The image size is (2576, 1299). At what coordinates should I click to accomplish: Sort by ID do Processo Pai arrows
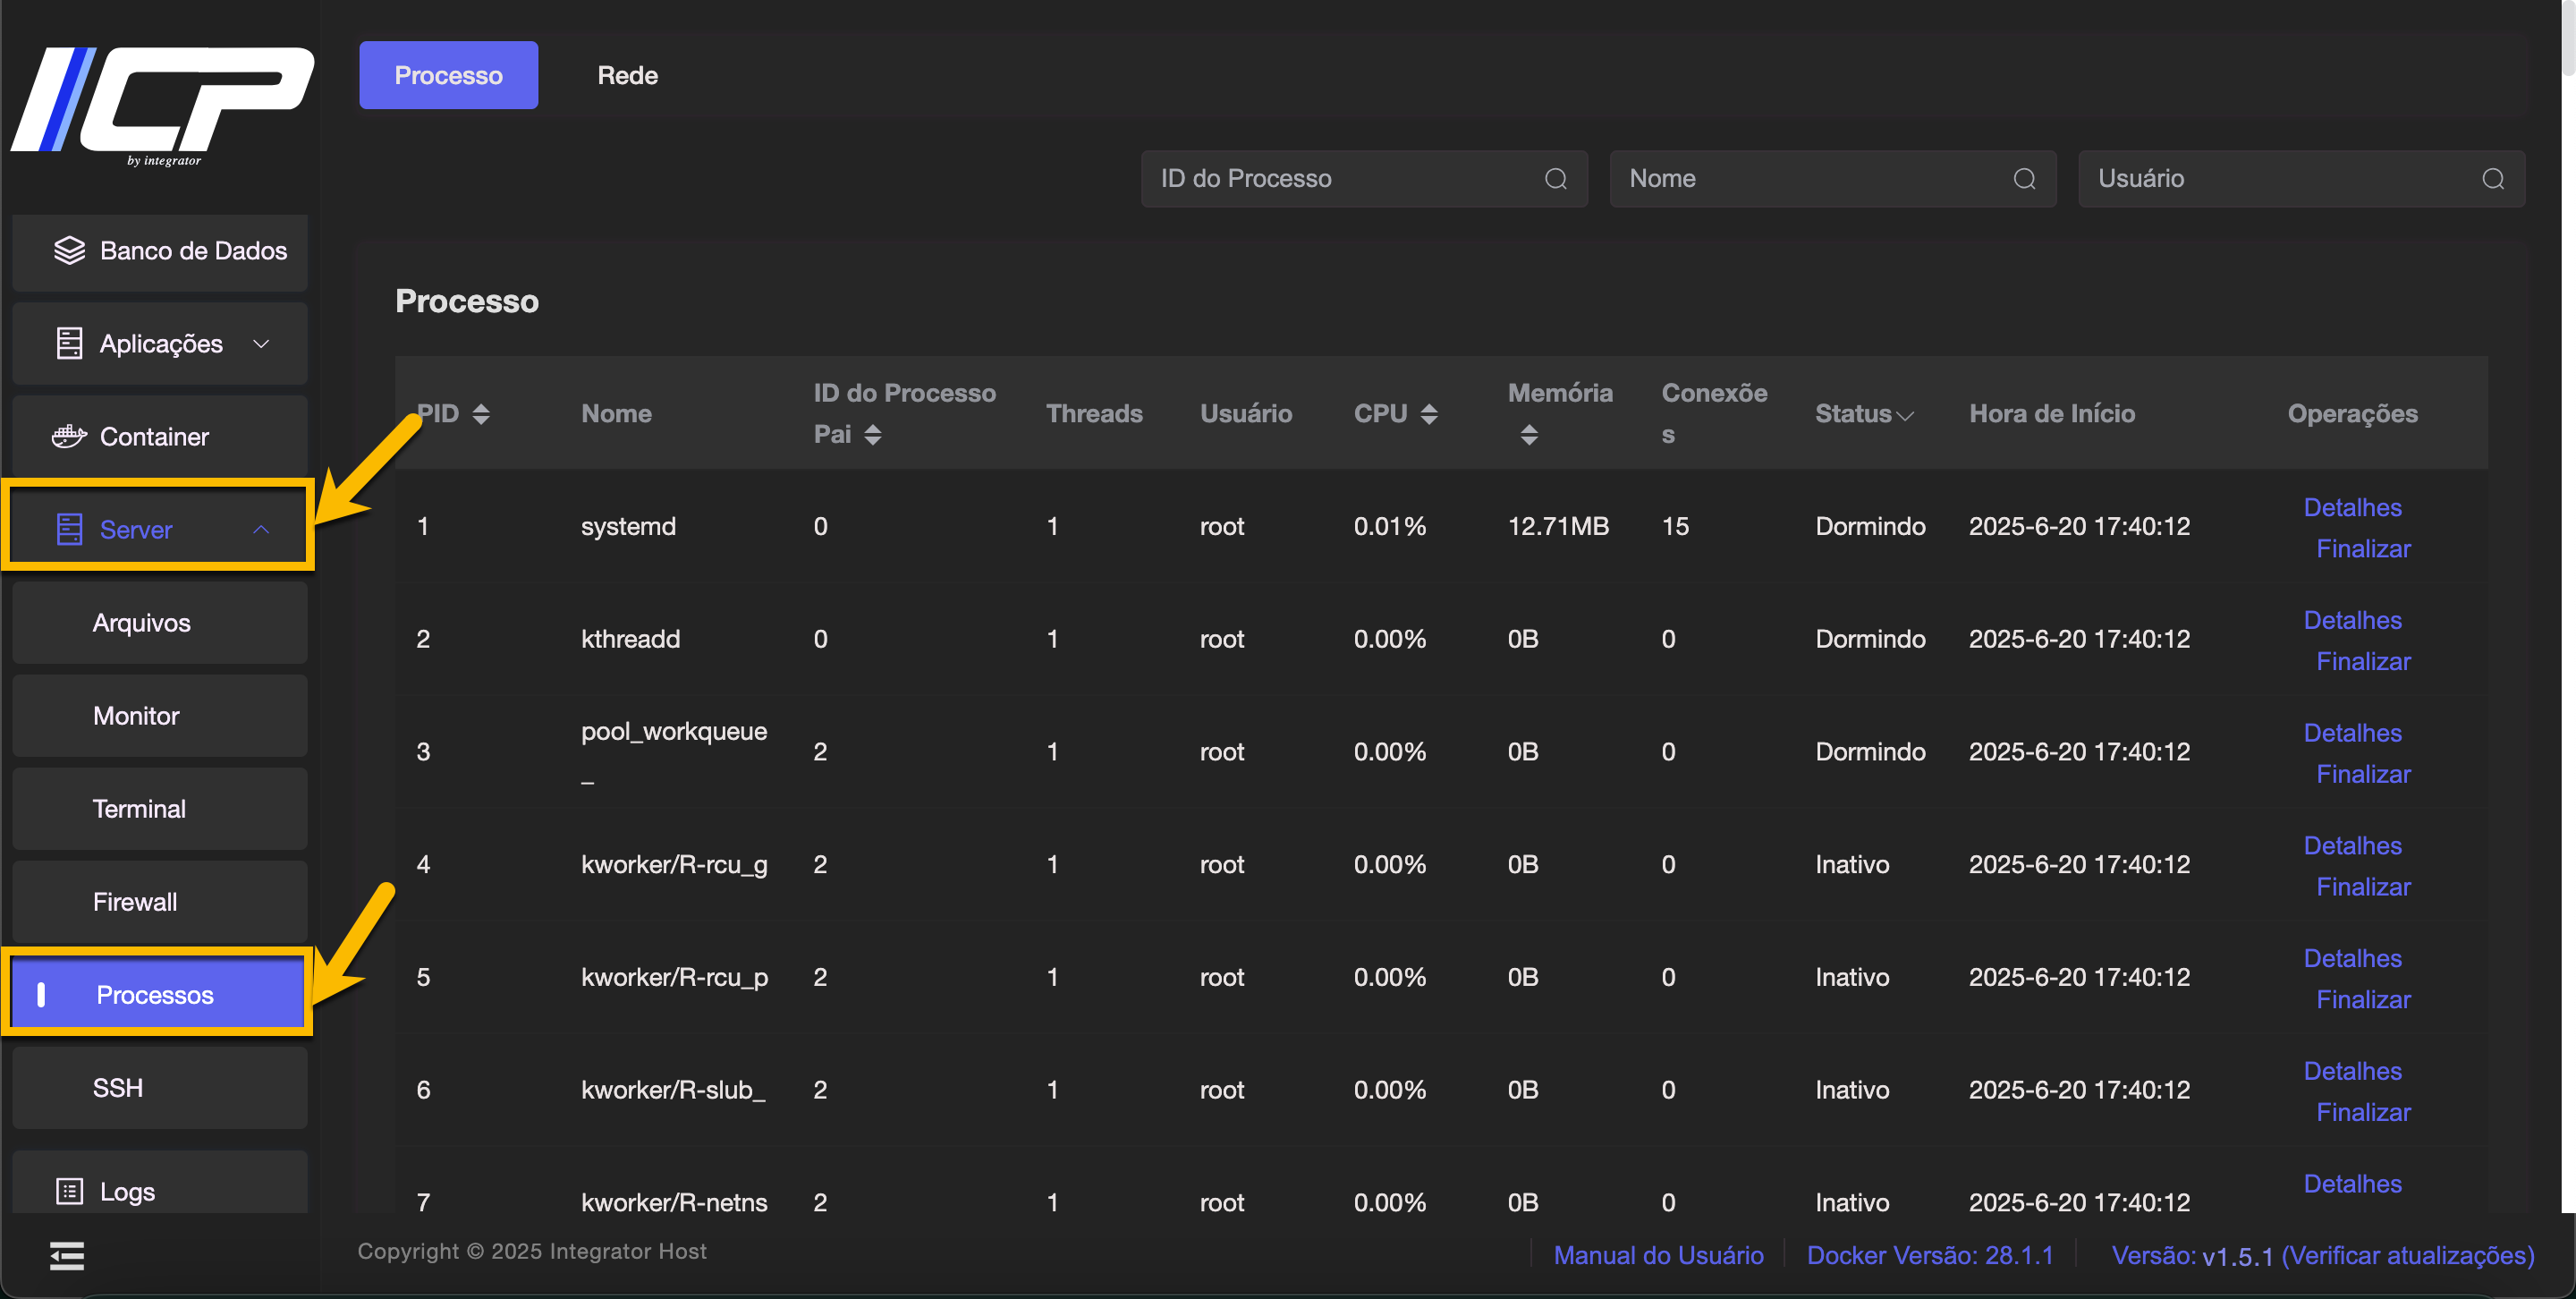pyautogui.click(x=873, y=435)
